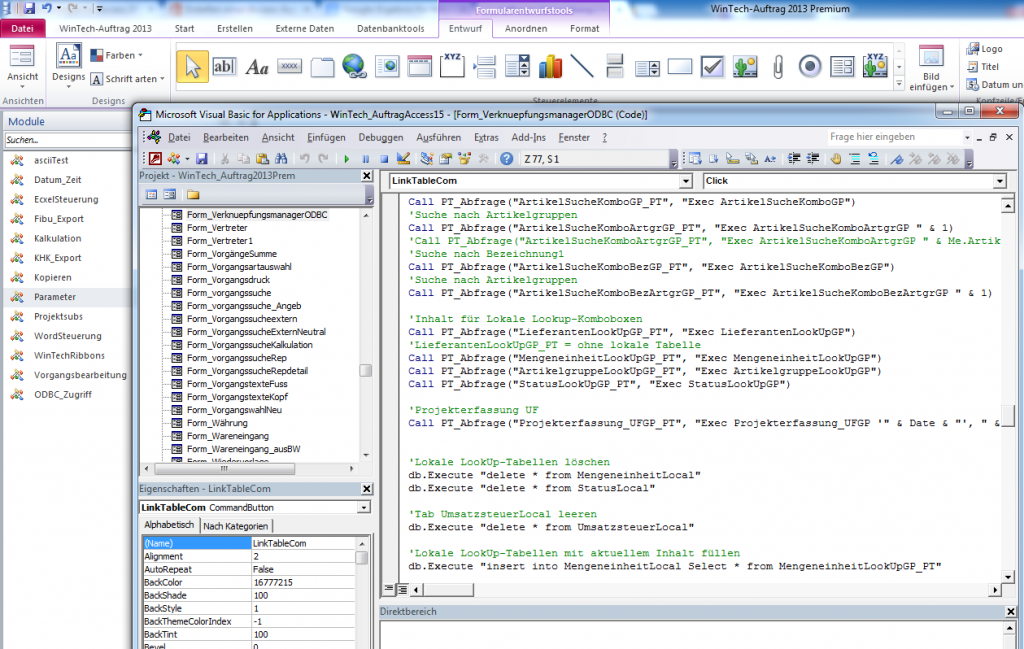Open the Click procedure dropdown
The width and height of the screenshot is (1024, 649).
pos(1000,182)
